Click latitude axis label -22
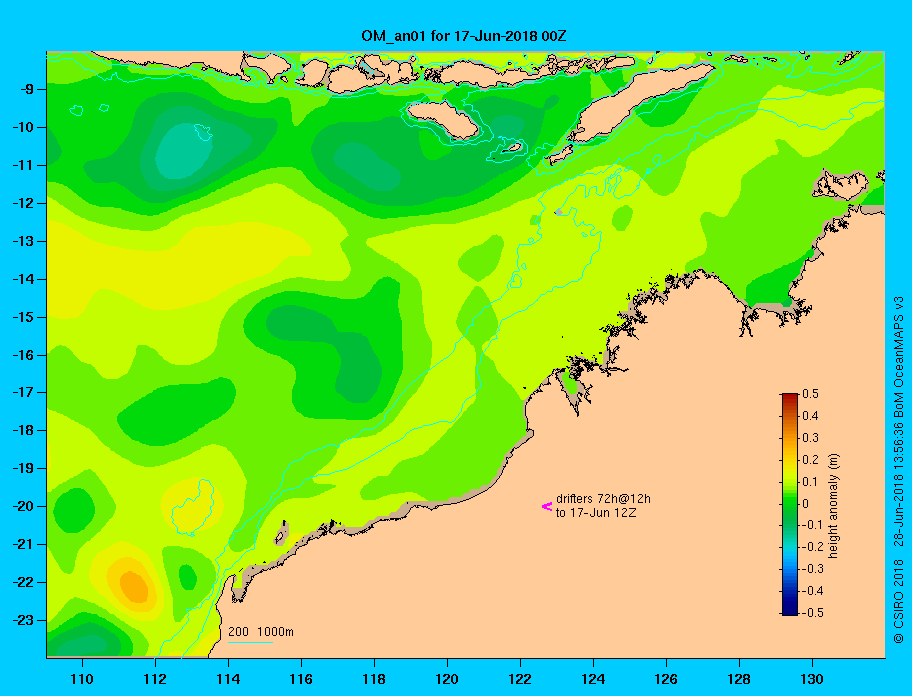Screen dimensions: 912x696 point(23,582)
